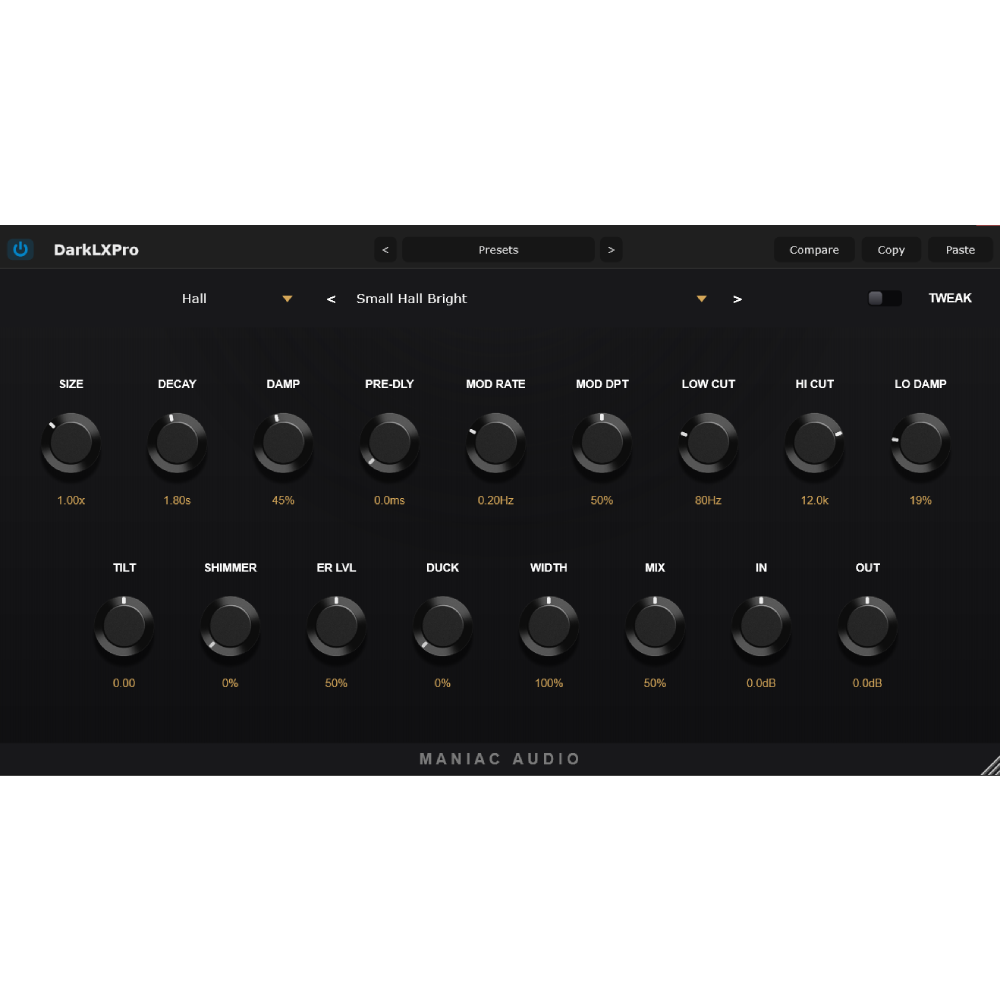Enable the TWEAK switch
This screenshot has width=1000, height=1000.
(885, 298)
